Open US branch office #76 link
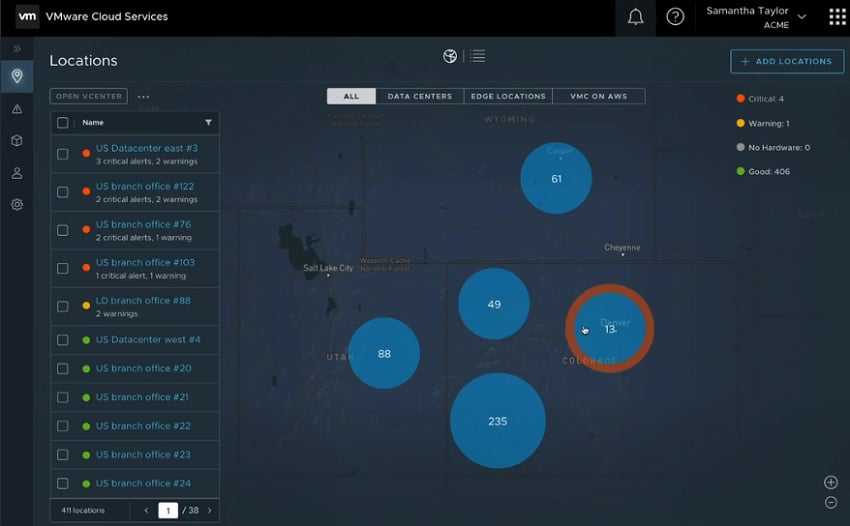850x526 pixels. pyautogui.click(x=143, y=224)
